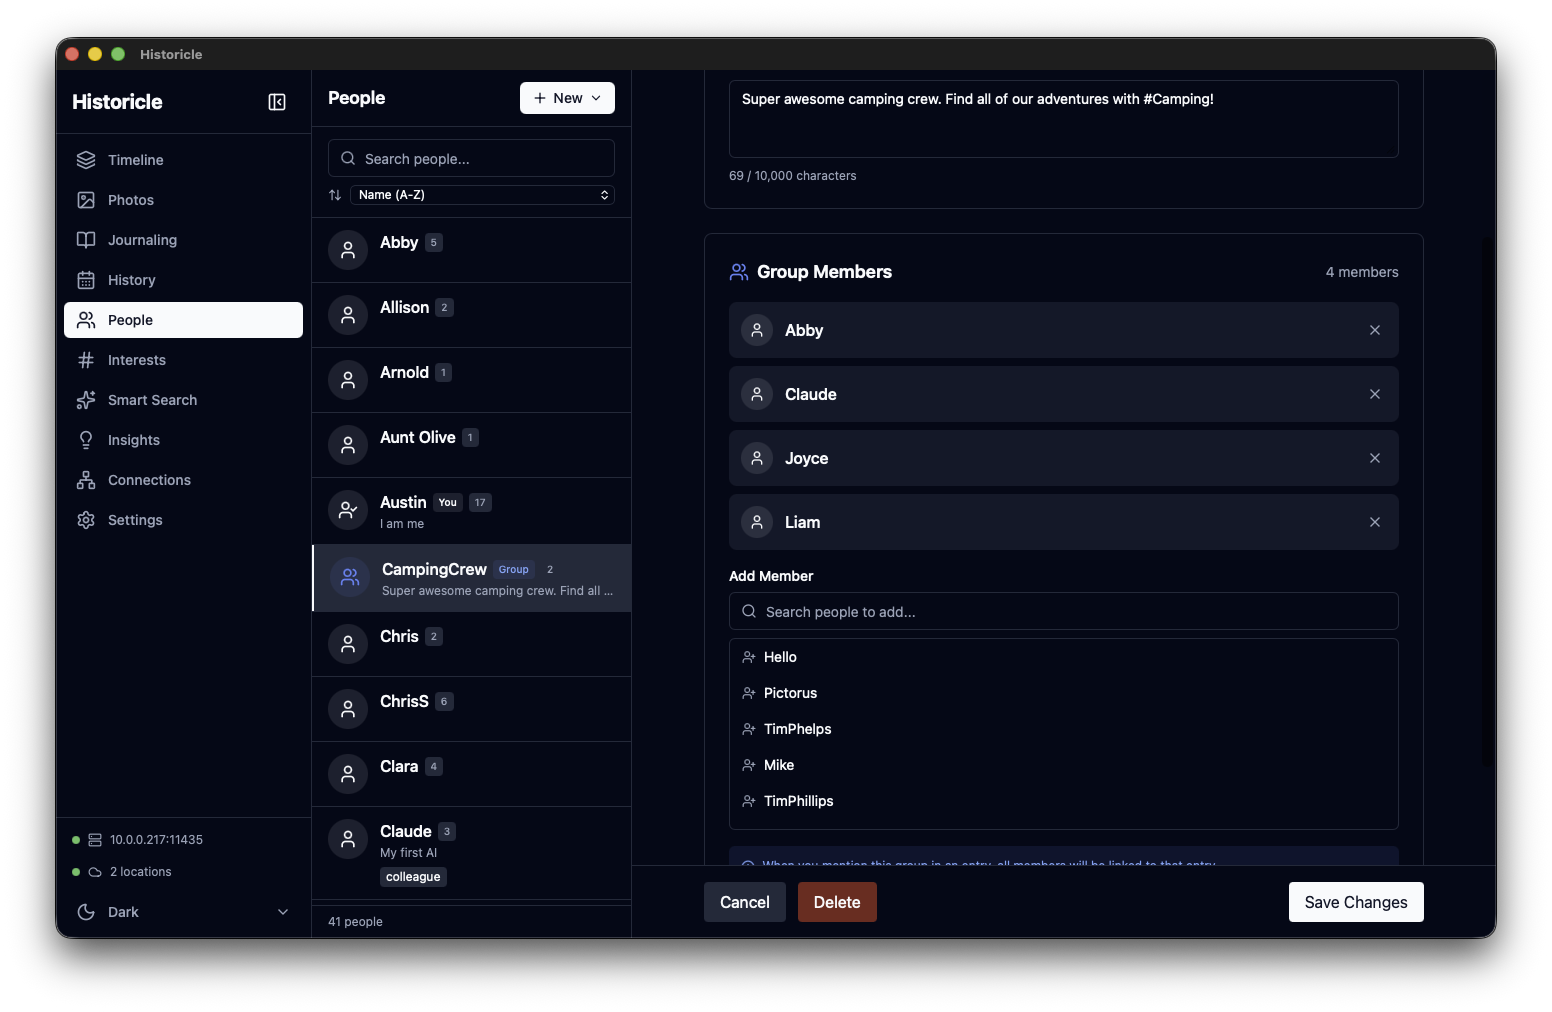The width and height of the screenshot is (1552, 1012).
Task: Cancel editing the group
Action: click(x=744, y=902)
